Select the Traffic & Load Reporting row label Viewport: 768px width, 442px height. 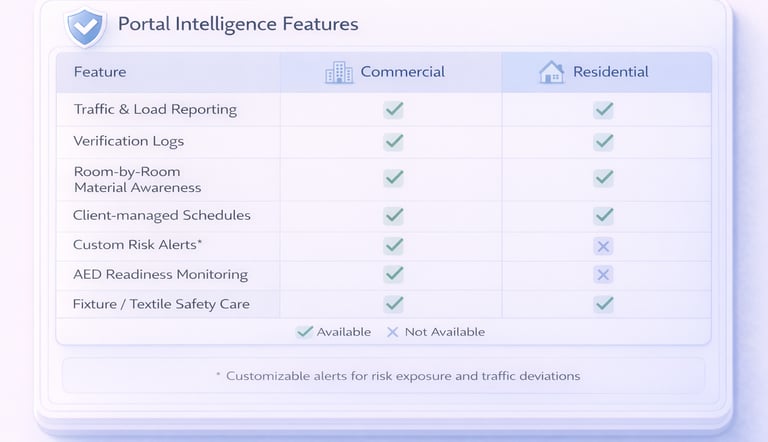pos(155,109)
